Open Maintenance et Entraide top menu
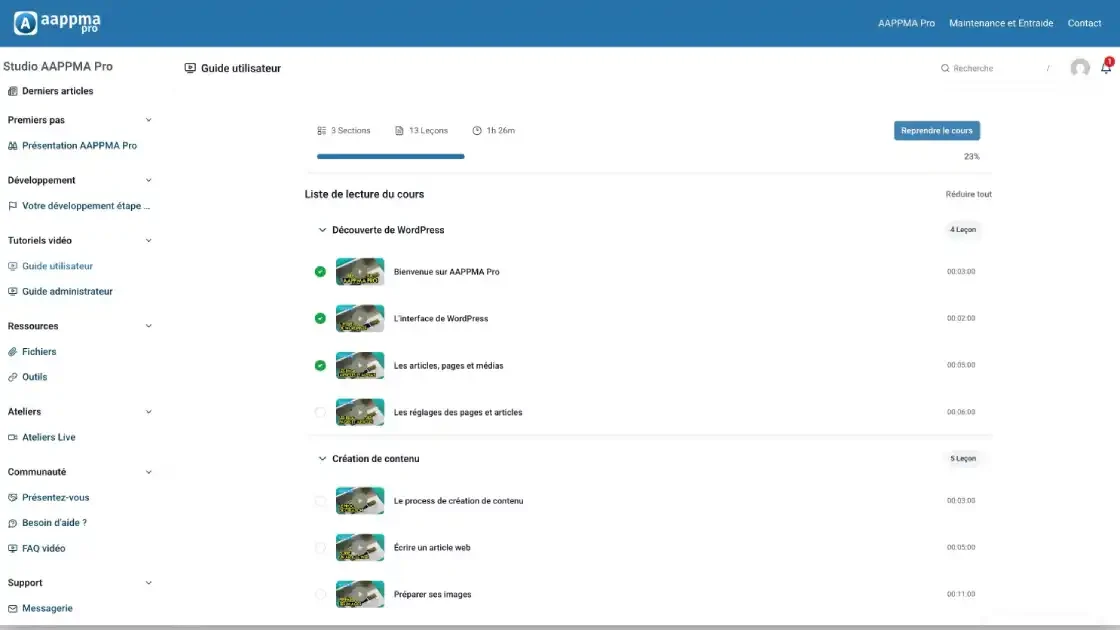 coord(1001,23)
